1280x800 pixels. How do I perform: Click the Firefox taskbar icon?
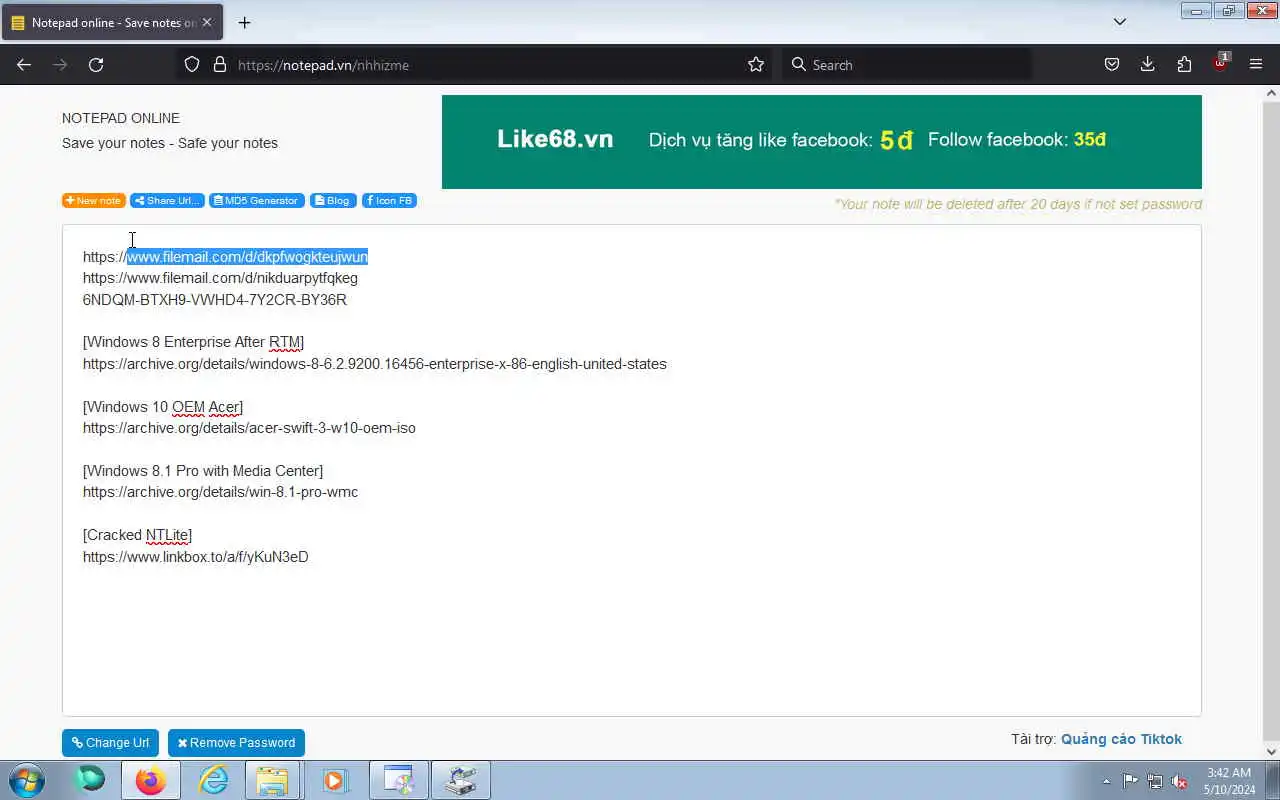pos(151,780)
